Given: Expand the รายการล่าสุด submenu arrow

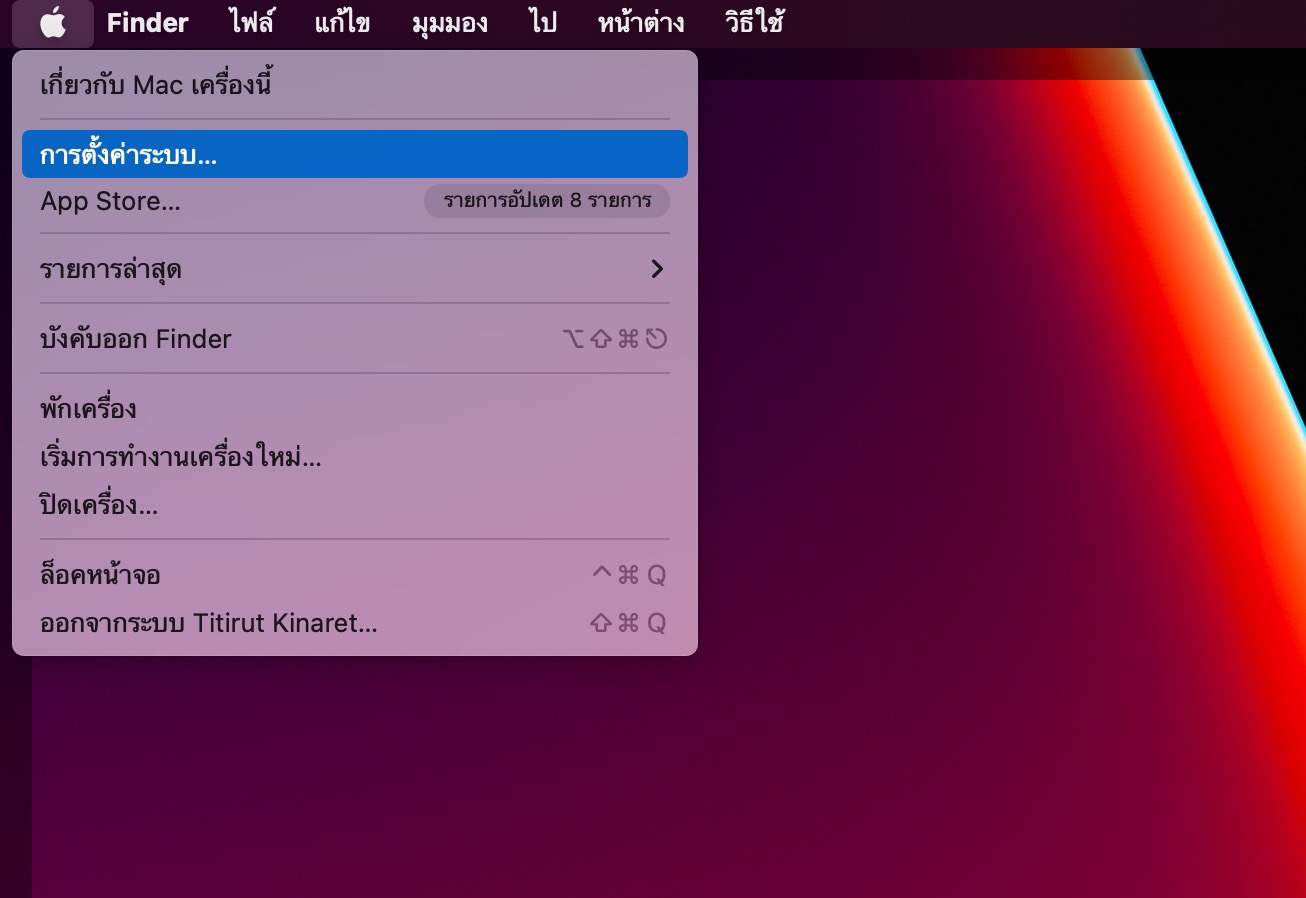Looking at the screenshot, I should point(656,269).
